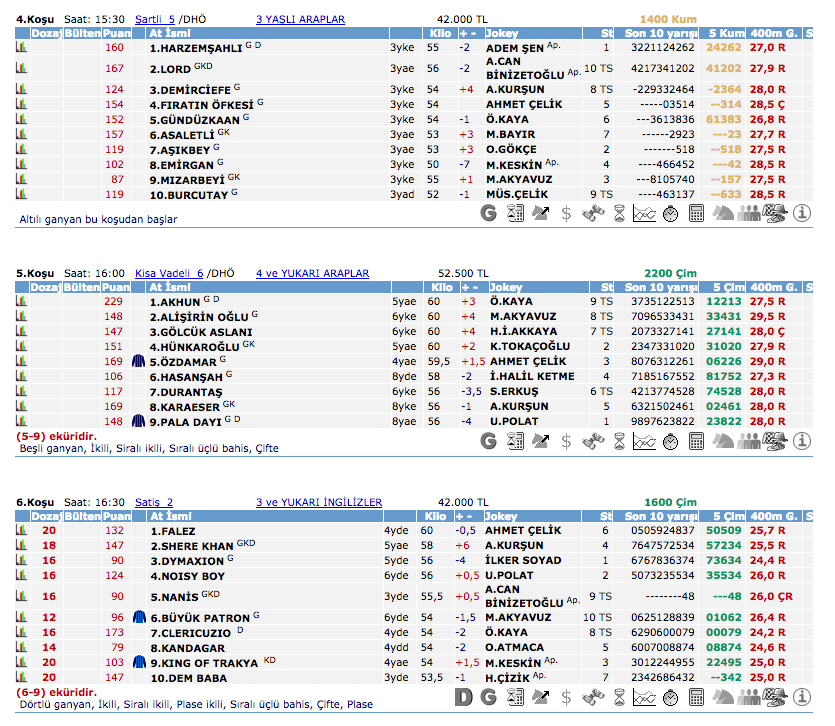
Task: Click the stopwatch icon under race 4
Action: click(670, 212)
